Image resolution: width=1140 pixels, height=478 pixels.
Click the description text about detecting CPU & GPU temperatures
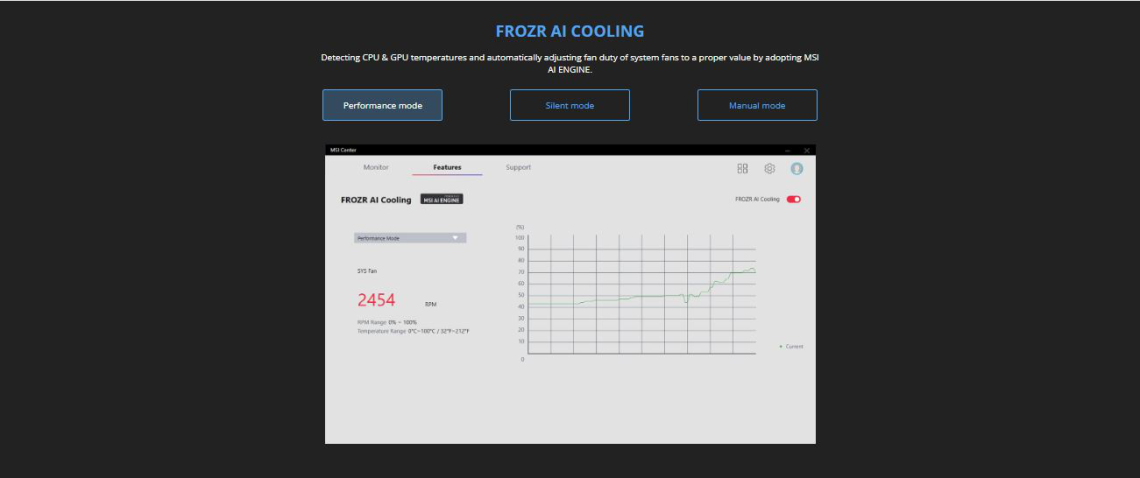[x=570, y=63]
